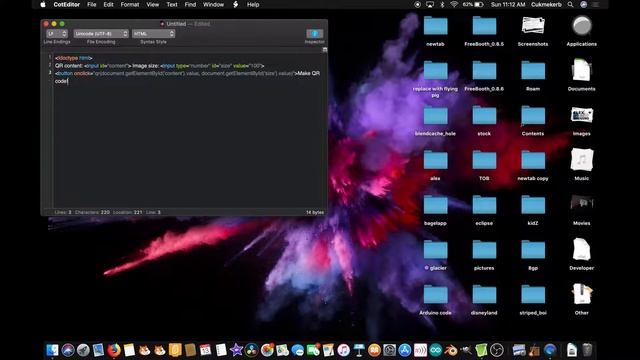Screen dimensions: 640x360
Task: Open Firefox from the Dock
Action: (x=114, y=350)
